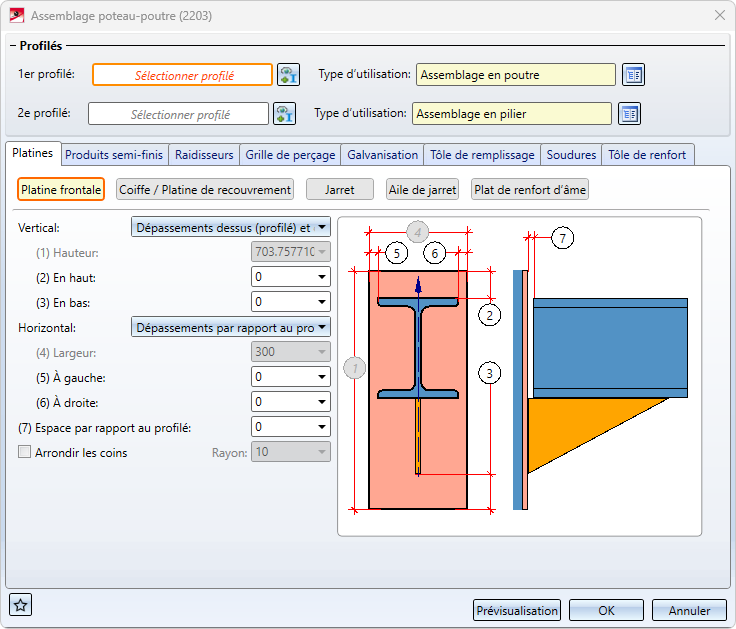Switch to the Soudures tab
Screen dimensions: 736x629
(x=571, y=155)
